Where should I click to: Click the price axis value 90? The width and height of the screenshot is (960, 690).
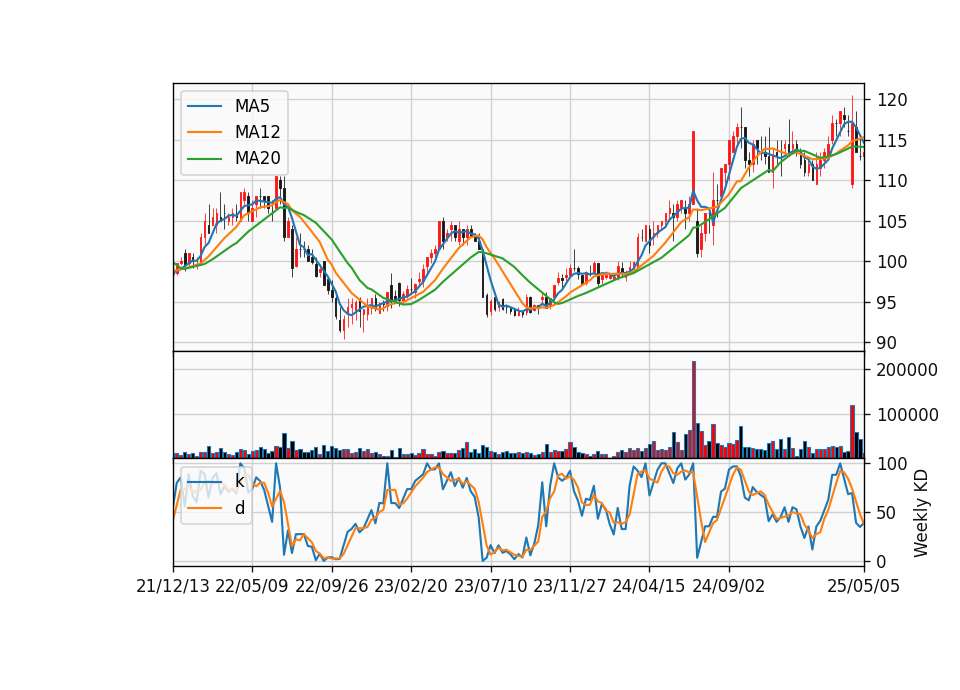(x=887, y=343)
